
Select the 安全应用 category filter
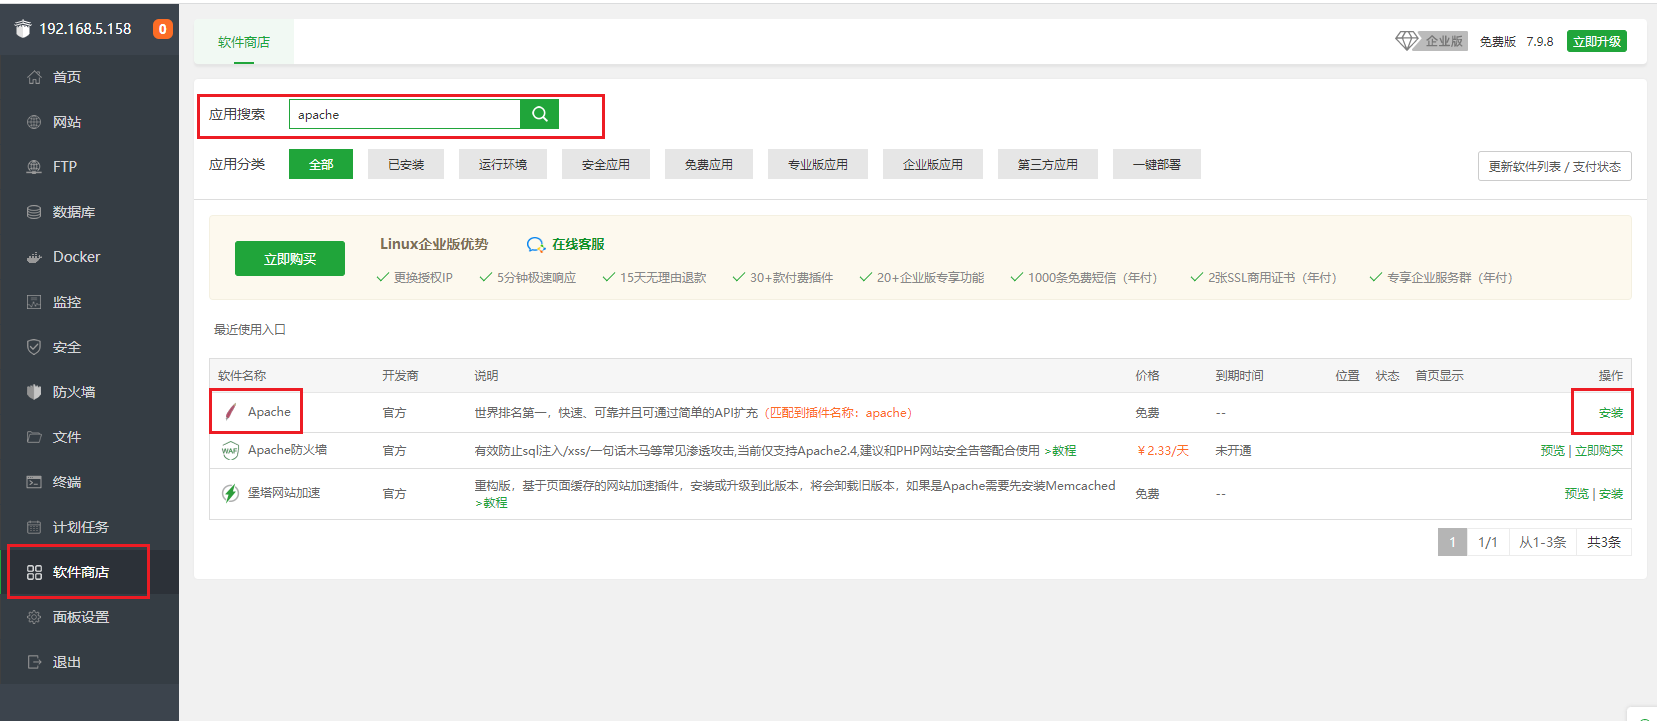606,164
